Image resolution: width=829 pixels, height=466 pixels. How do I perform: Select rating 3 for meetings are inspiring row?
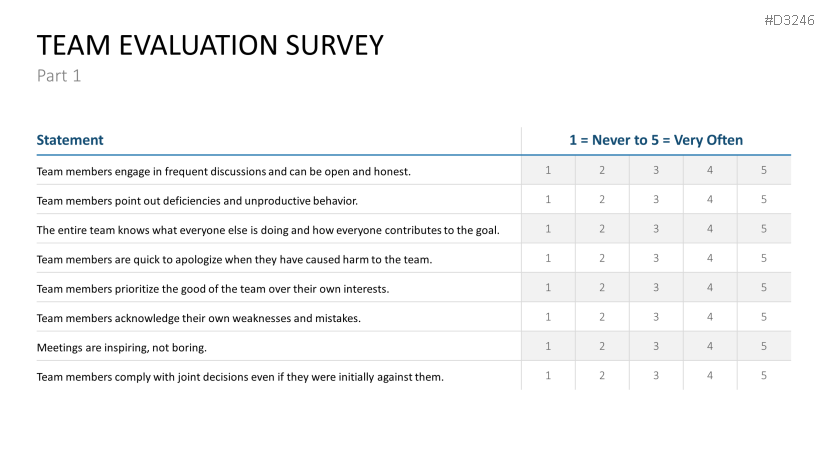coord(656,346)
